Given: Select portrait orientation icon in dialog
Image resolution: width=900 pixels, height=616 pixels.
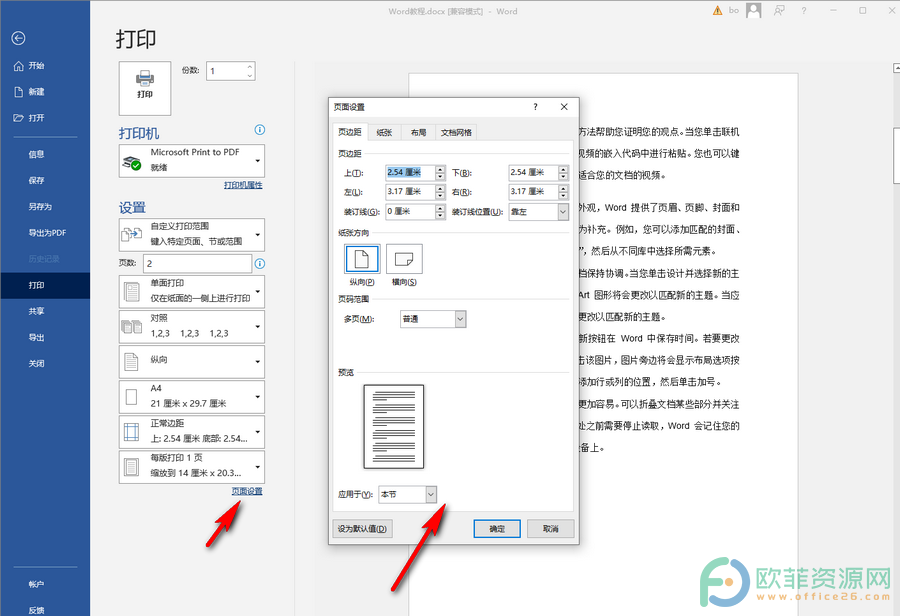Looking at the screenshot, I should 362,259.
